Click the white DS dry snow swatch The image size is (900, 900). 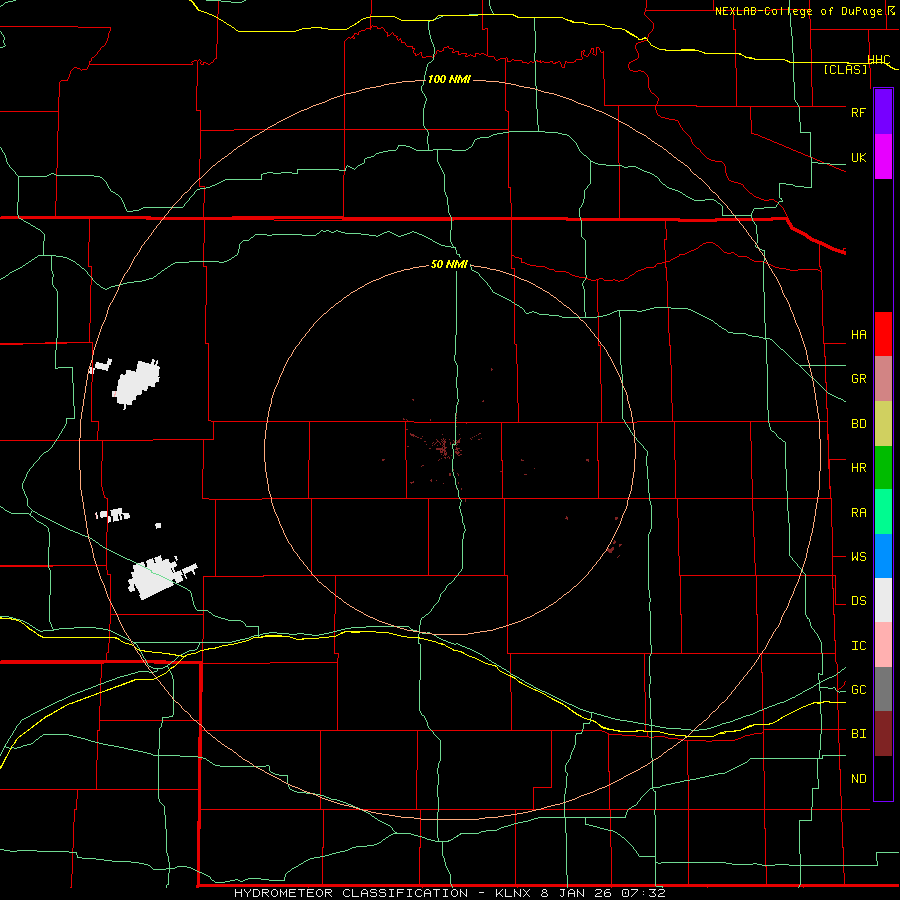883,600
